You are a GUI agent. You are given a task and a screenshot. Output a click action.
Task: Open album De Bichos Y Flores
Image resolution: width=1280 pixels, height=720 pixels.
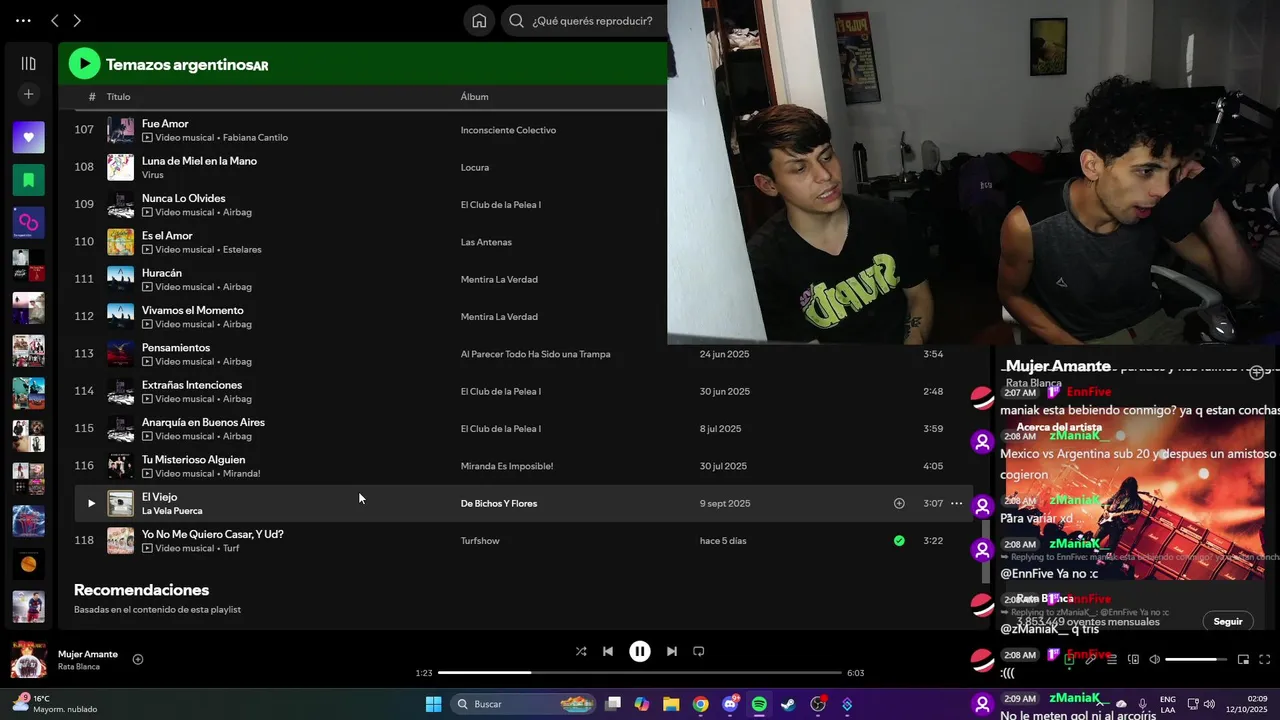pos(499,504)
